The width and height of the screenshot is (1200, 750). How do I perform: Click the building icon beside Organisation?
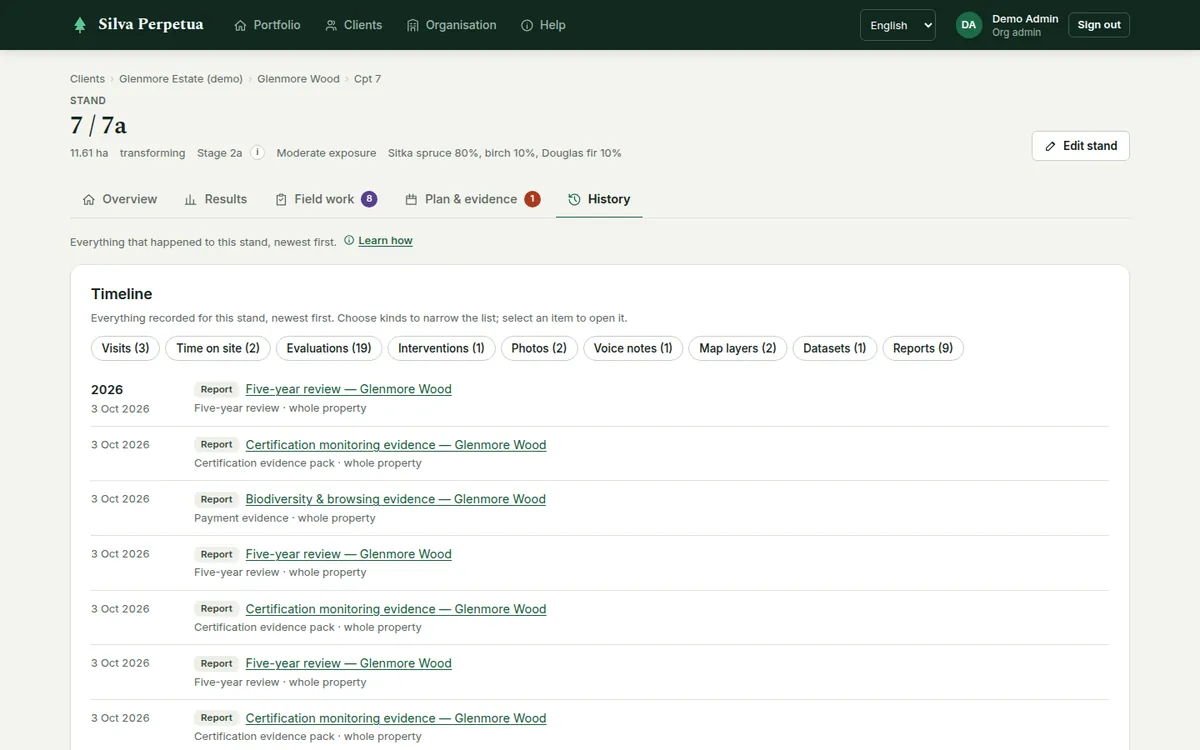[413, 25]
